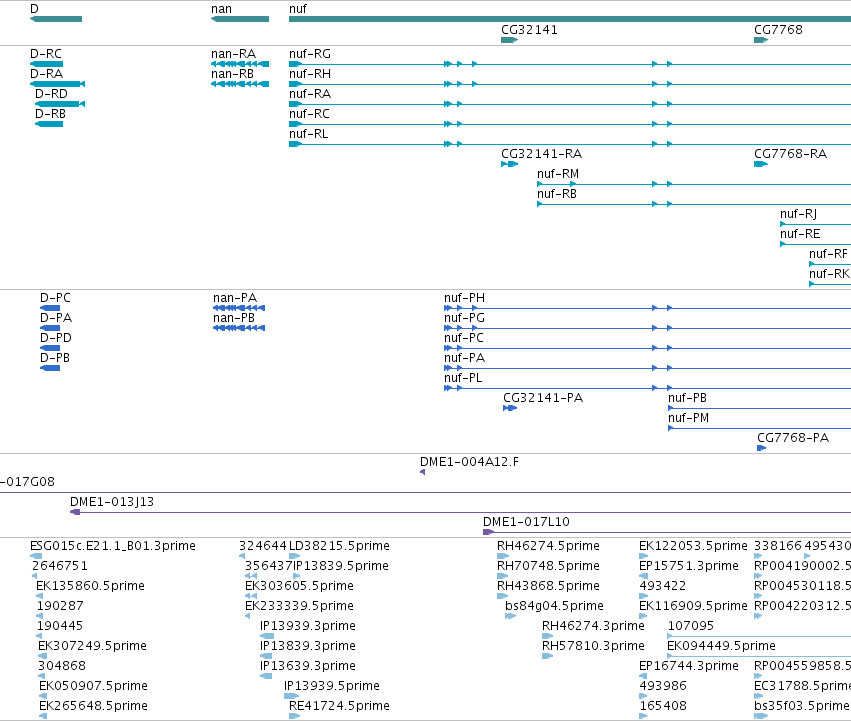Click the CG7768-RA transcript label
The width and height of the screenshot is (851, 721).
tap(791, 154)
